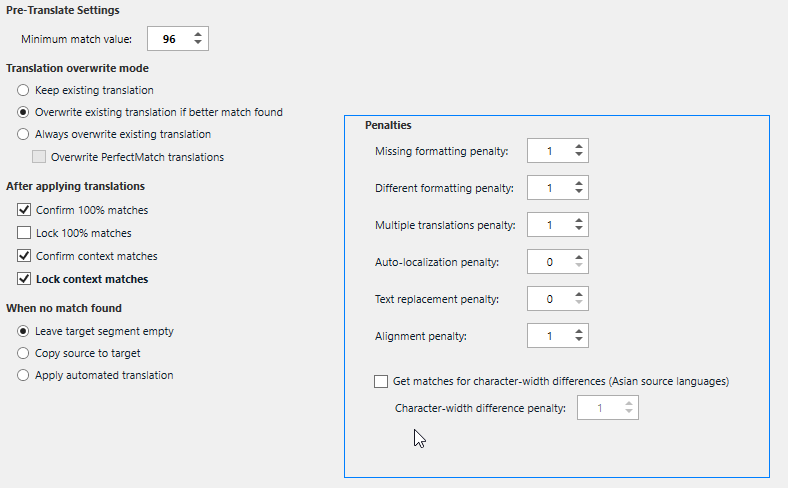The height and width of the screenshot is (488, 788).
Task: Increase Missing formatting penalty
Action: point(579,147)
